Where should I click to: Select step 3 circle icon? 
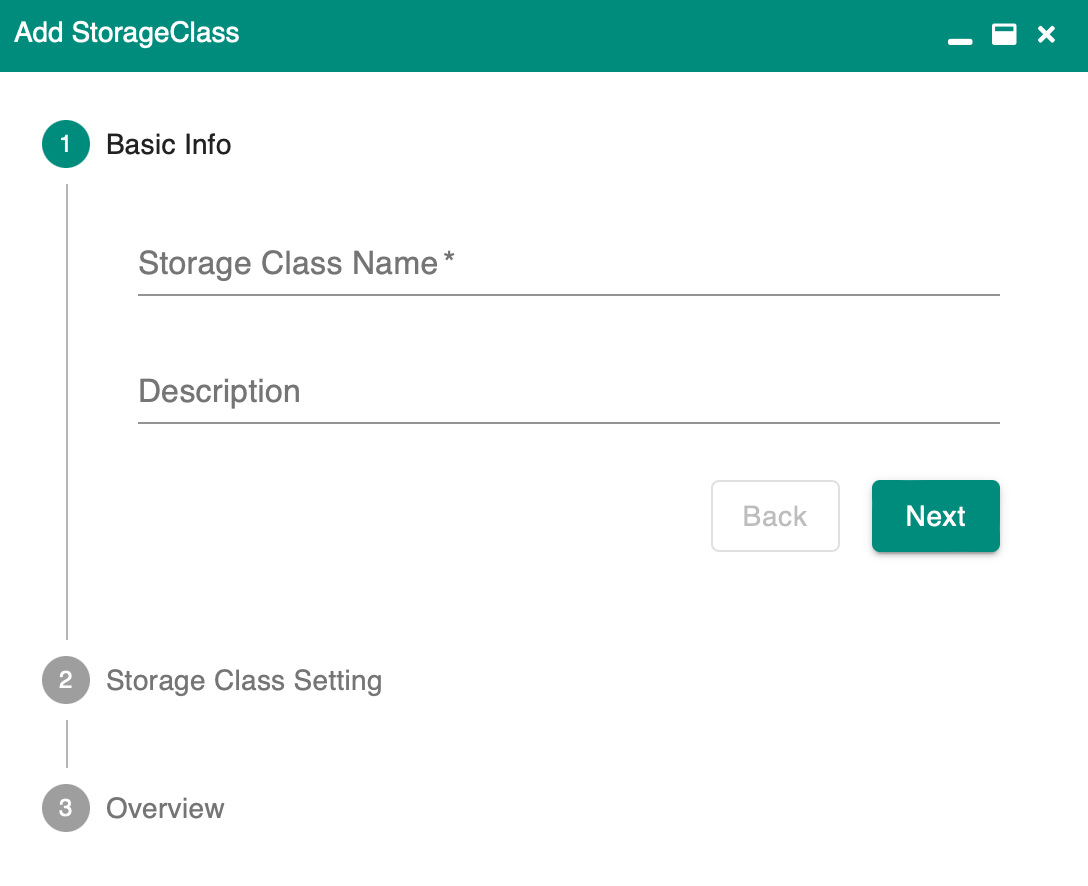coord(66,808)
